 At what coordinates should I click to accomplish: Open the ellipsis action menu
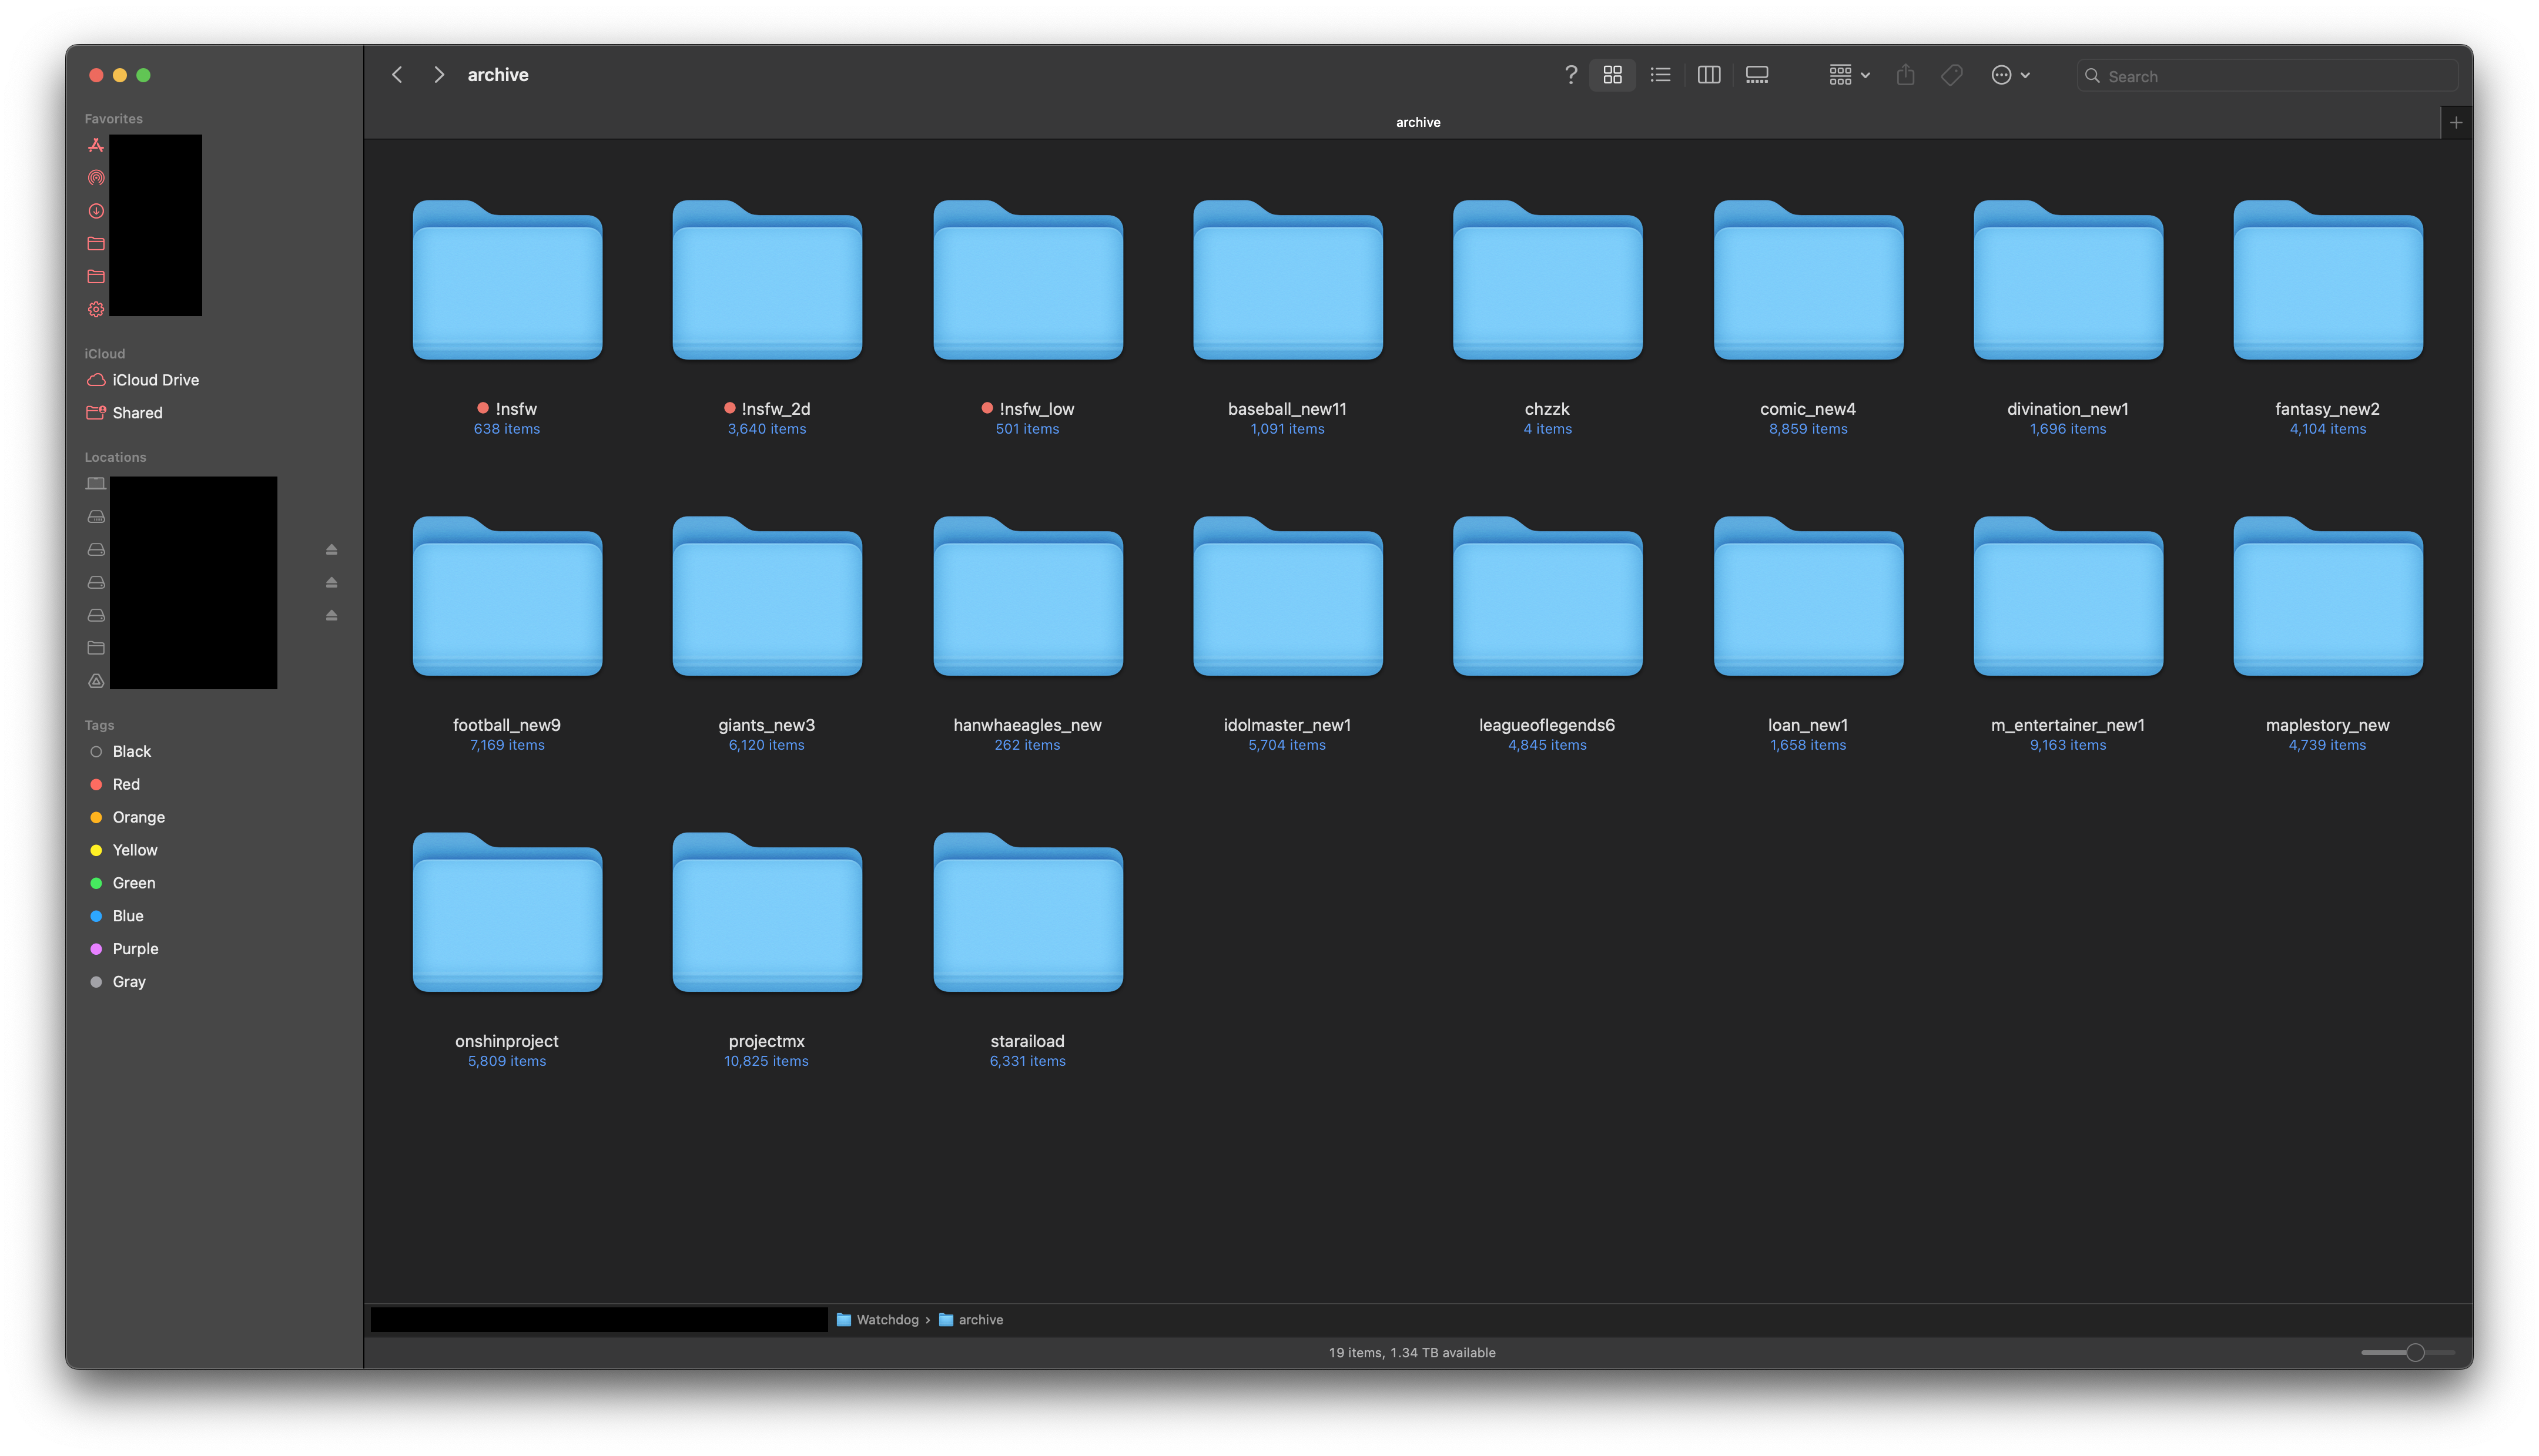coord(2009,75)
